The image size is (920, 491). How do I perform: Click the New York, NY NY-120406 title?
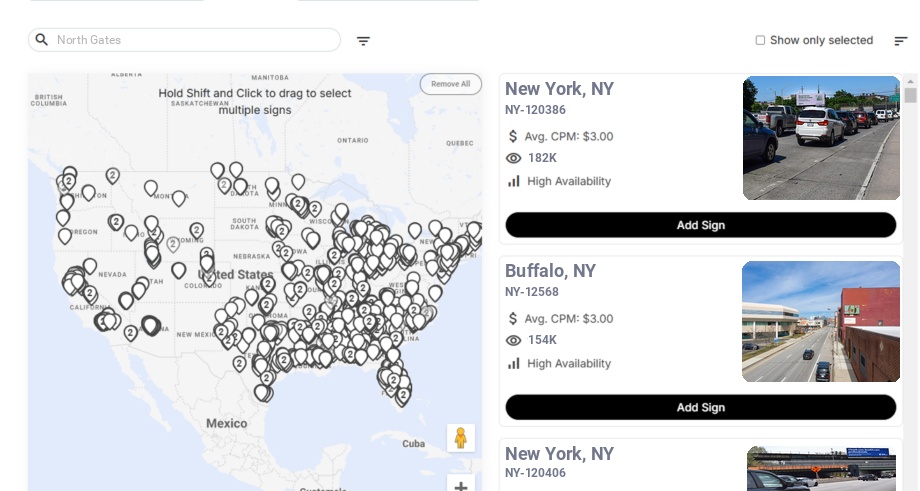click(x=559, y=454)
